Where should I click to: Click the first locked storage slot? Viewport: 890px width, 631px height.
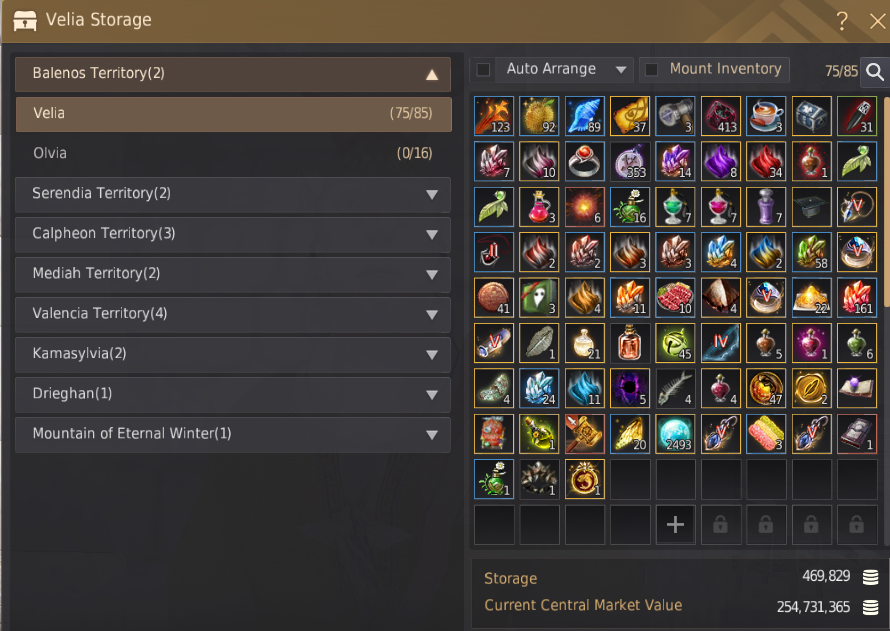721,525
